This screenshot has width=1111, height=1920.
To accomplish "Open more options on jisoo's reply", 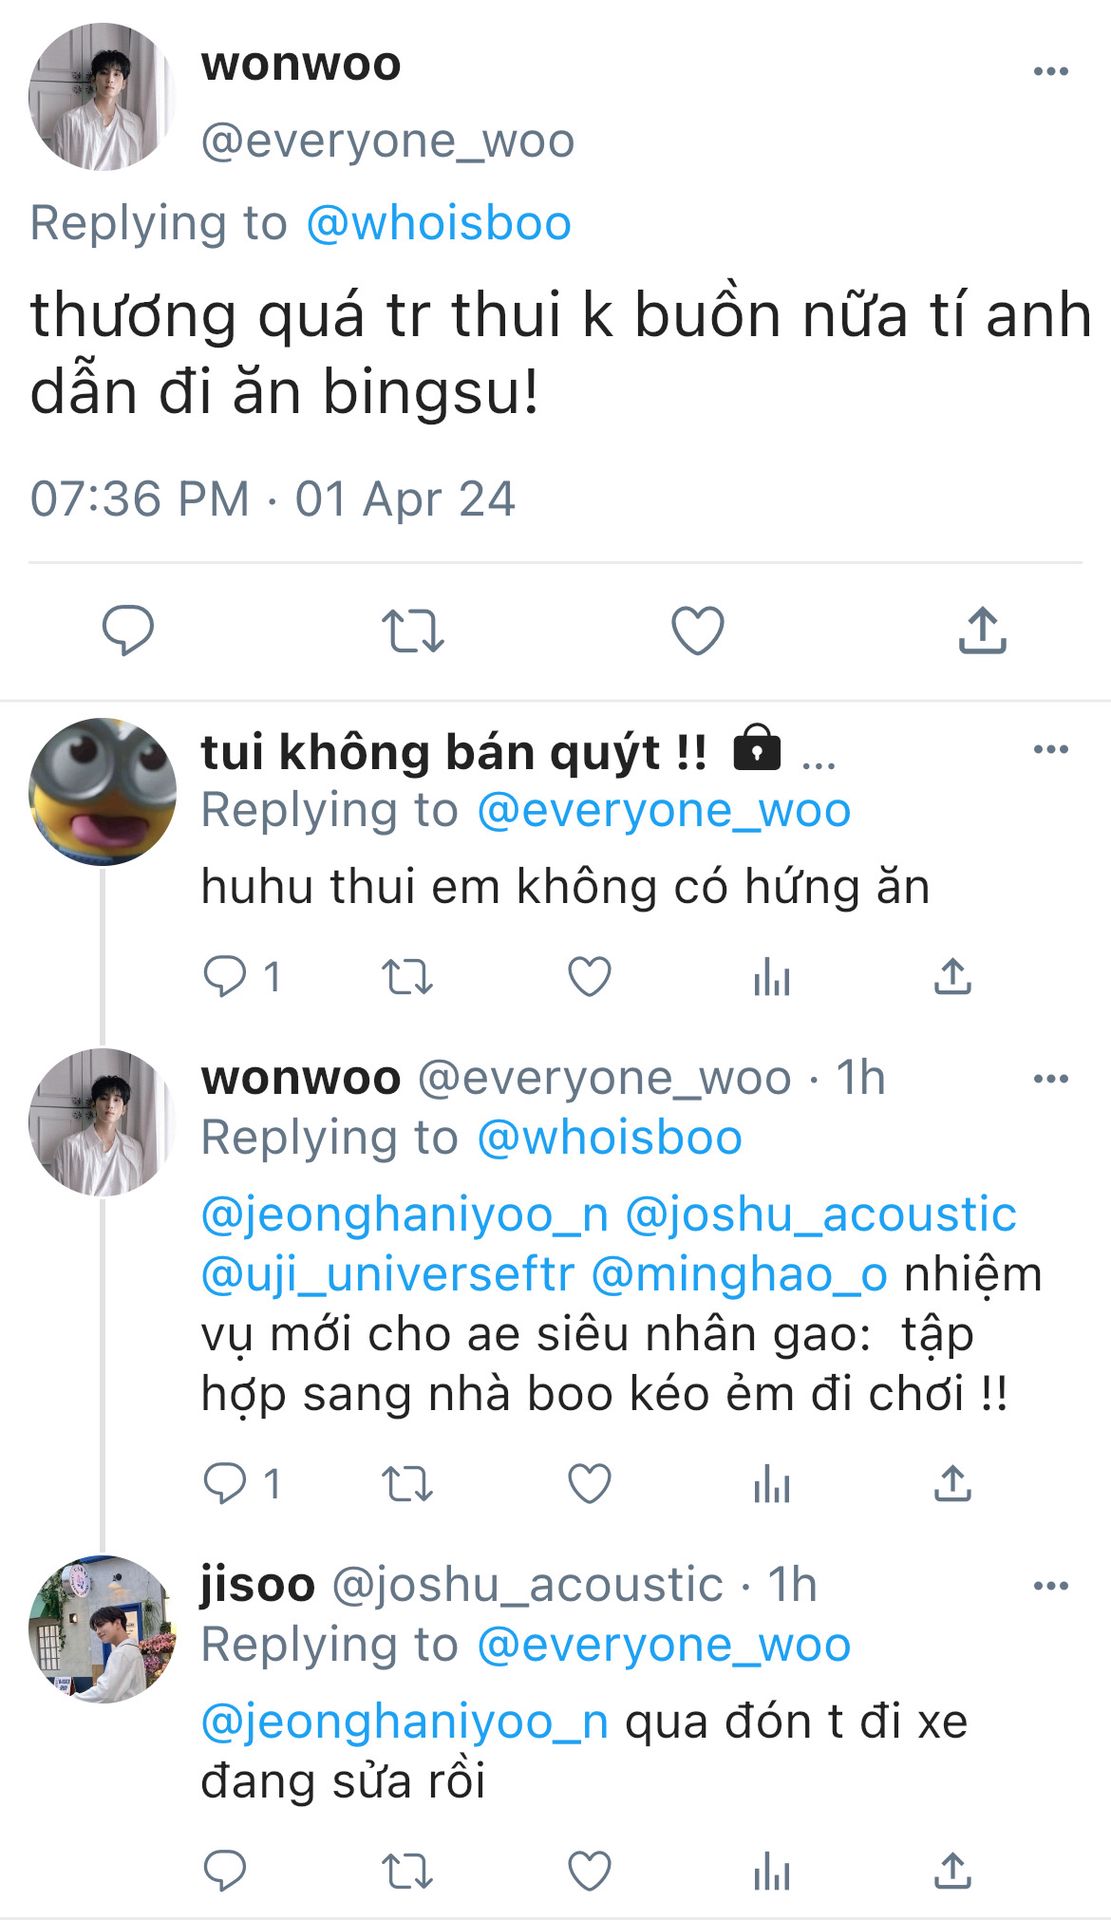I will [1050, 1585].
